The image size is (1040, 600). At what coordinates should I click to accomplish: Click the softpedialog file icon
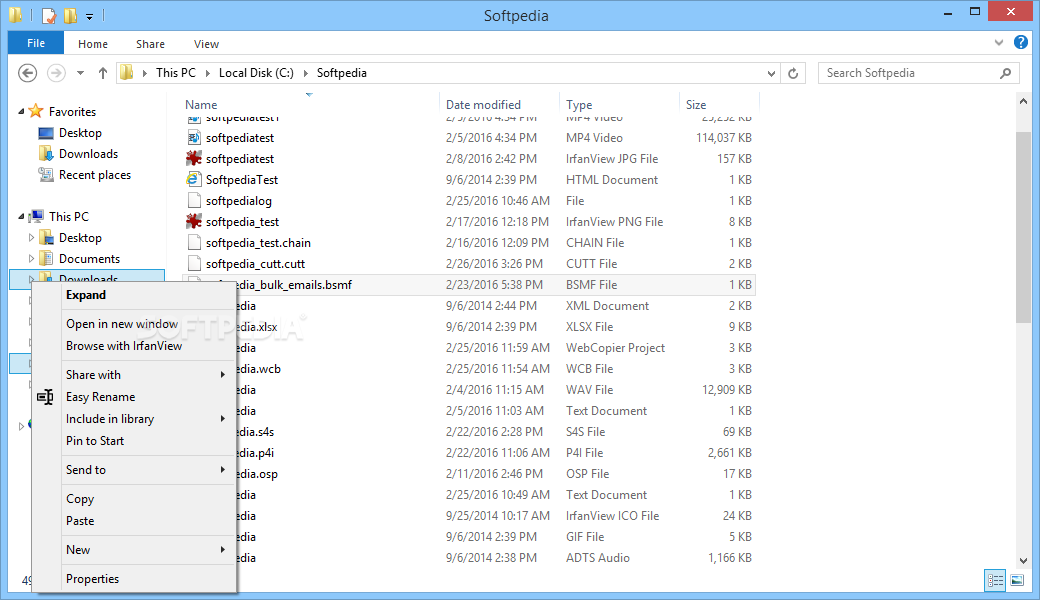[194, 200]
